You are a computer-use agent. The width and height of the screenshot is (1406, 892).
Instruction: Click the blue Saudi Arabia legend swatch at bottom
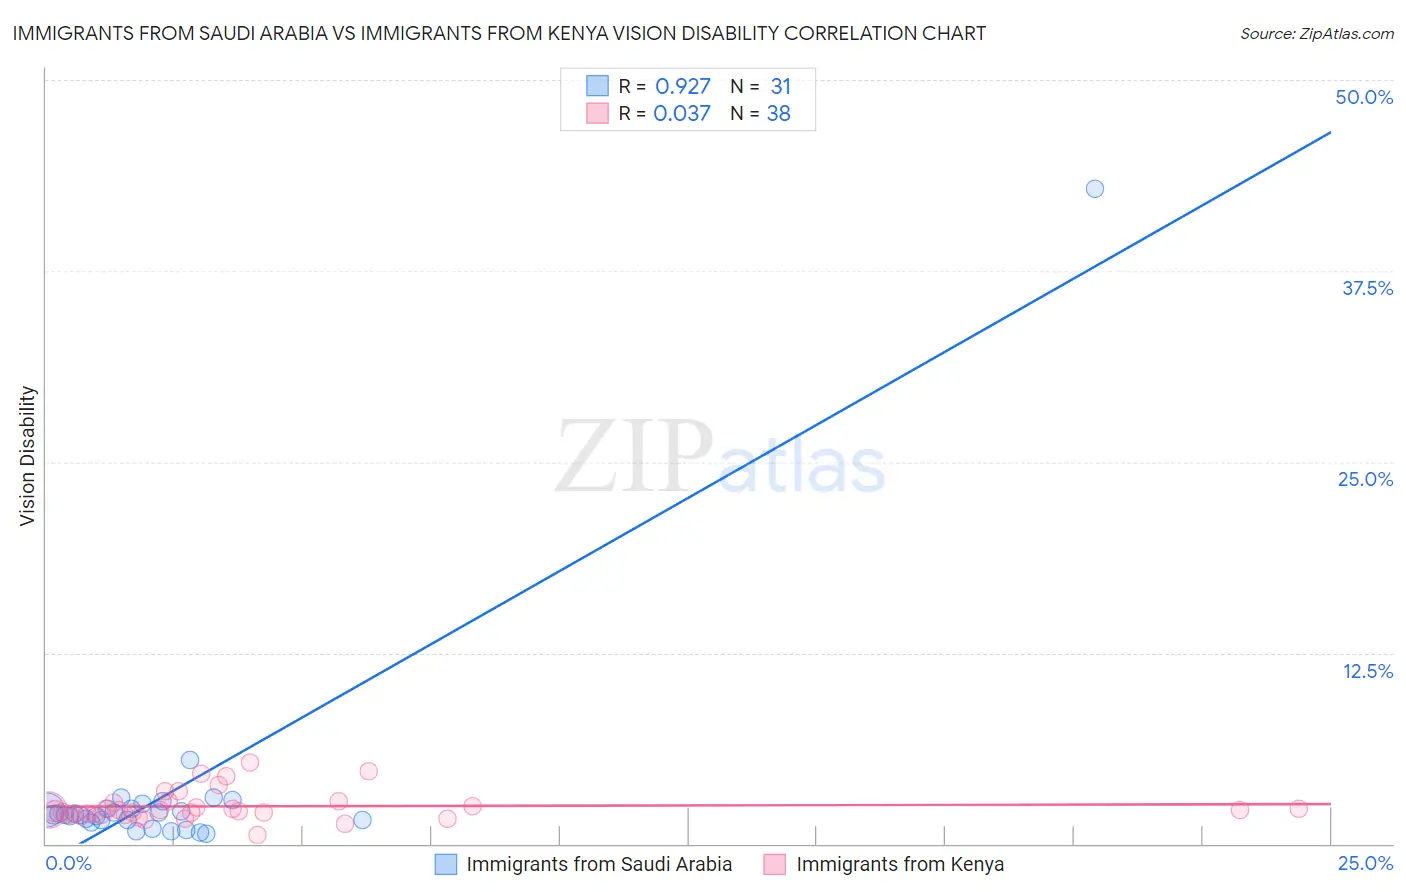(446, 864)
